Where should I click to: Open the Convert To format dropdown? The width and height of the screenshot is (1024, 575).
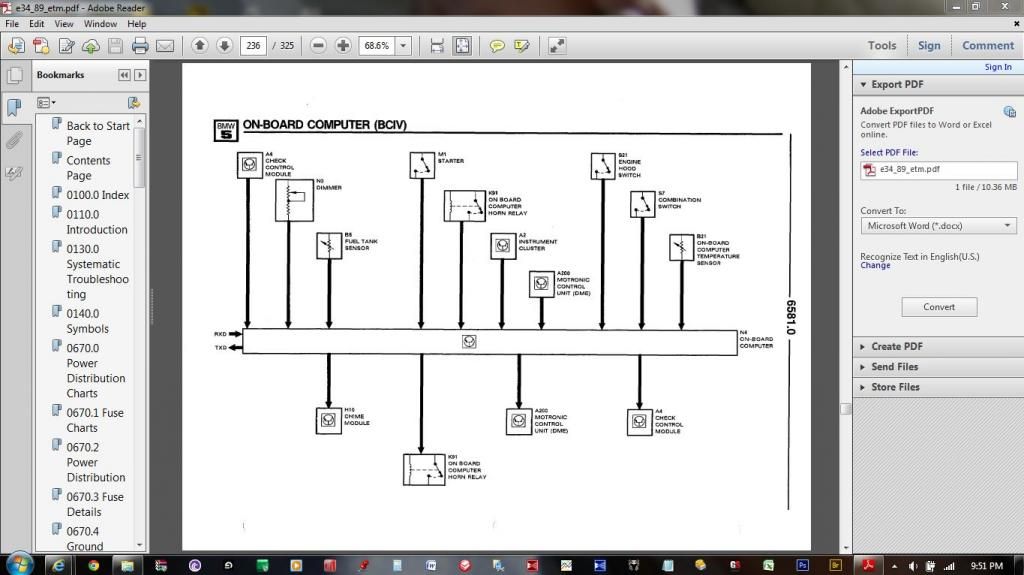[938, 226]
